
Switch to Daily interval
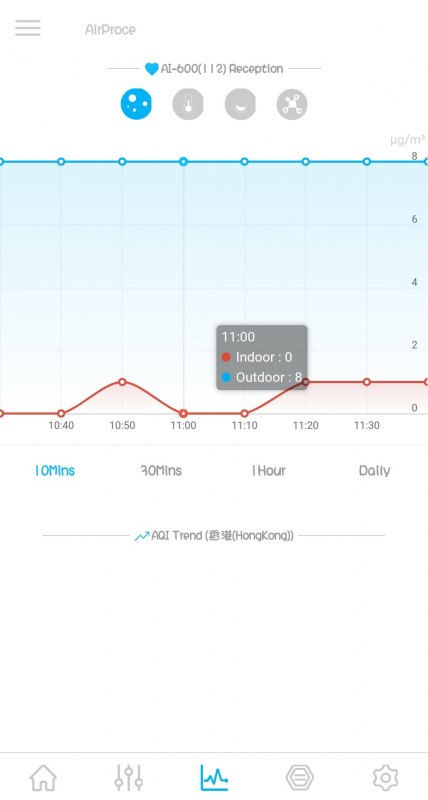coord(374,470)
